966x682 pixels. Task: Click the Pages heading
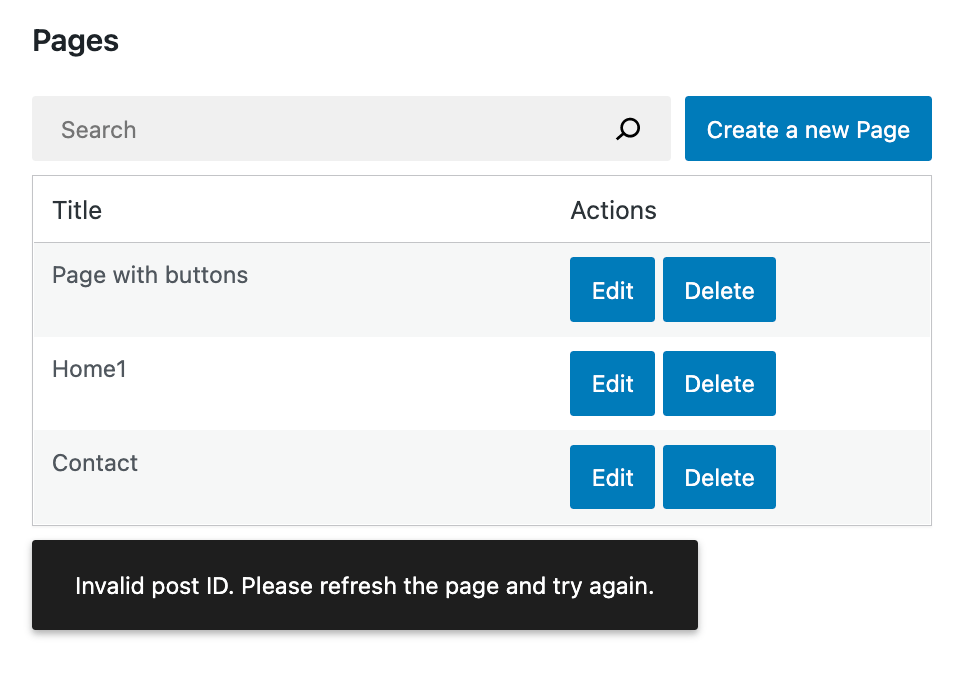pos(75,41)
